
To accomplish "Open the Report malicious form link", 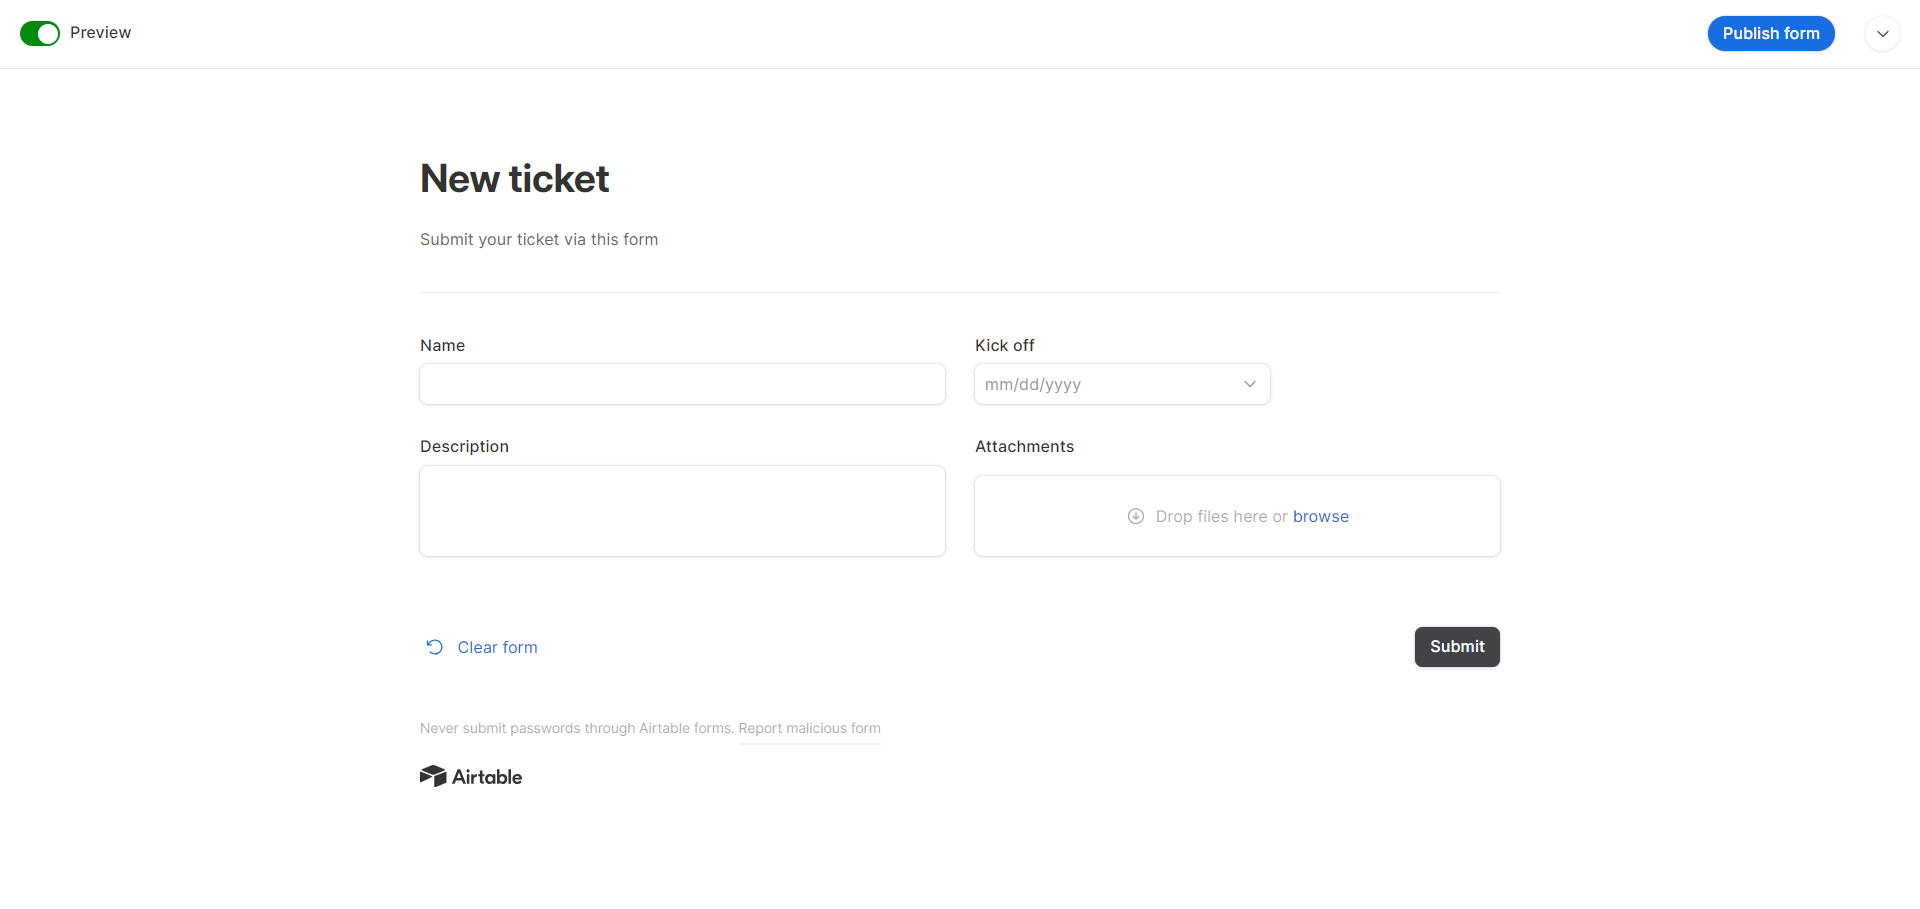I will pyautogui.click(x=809, y=728).
